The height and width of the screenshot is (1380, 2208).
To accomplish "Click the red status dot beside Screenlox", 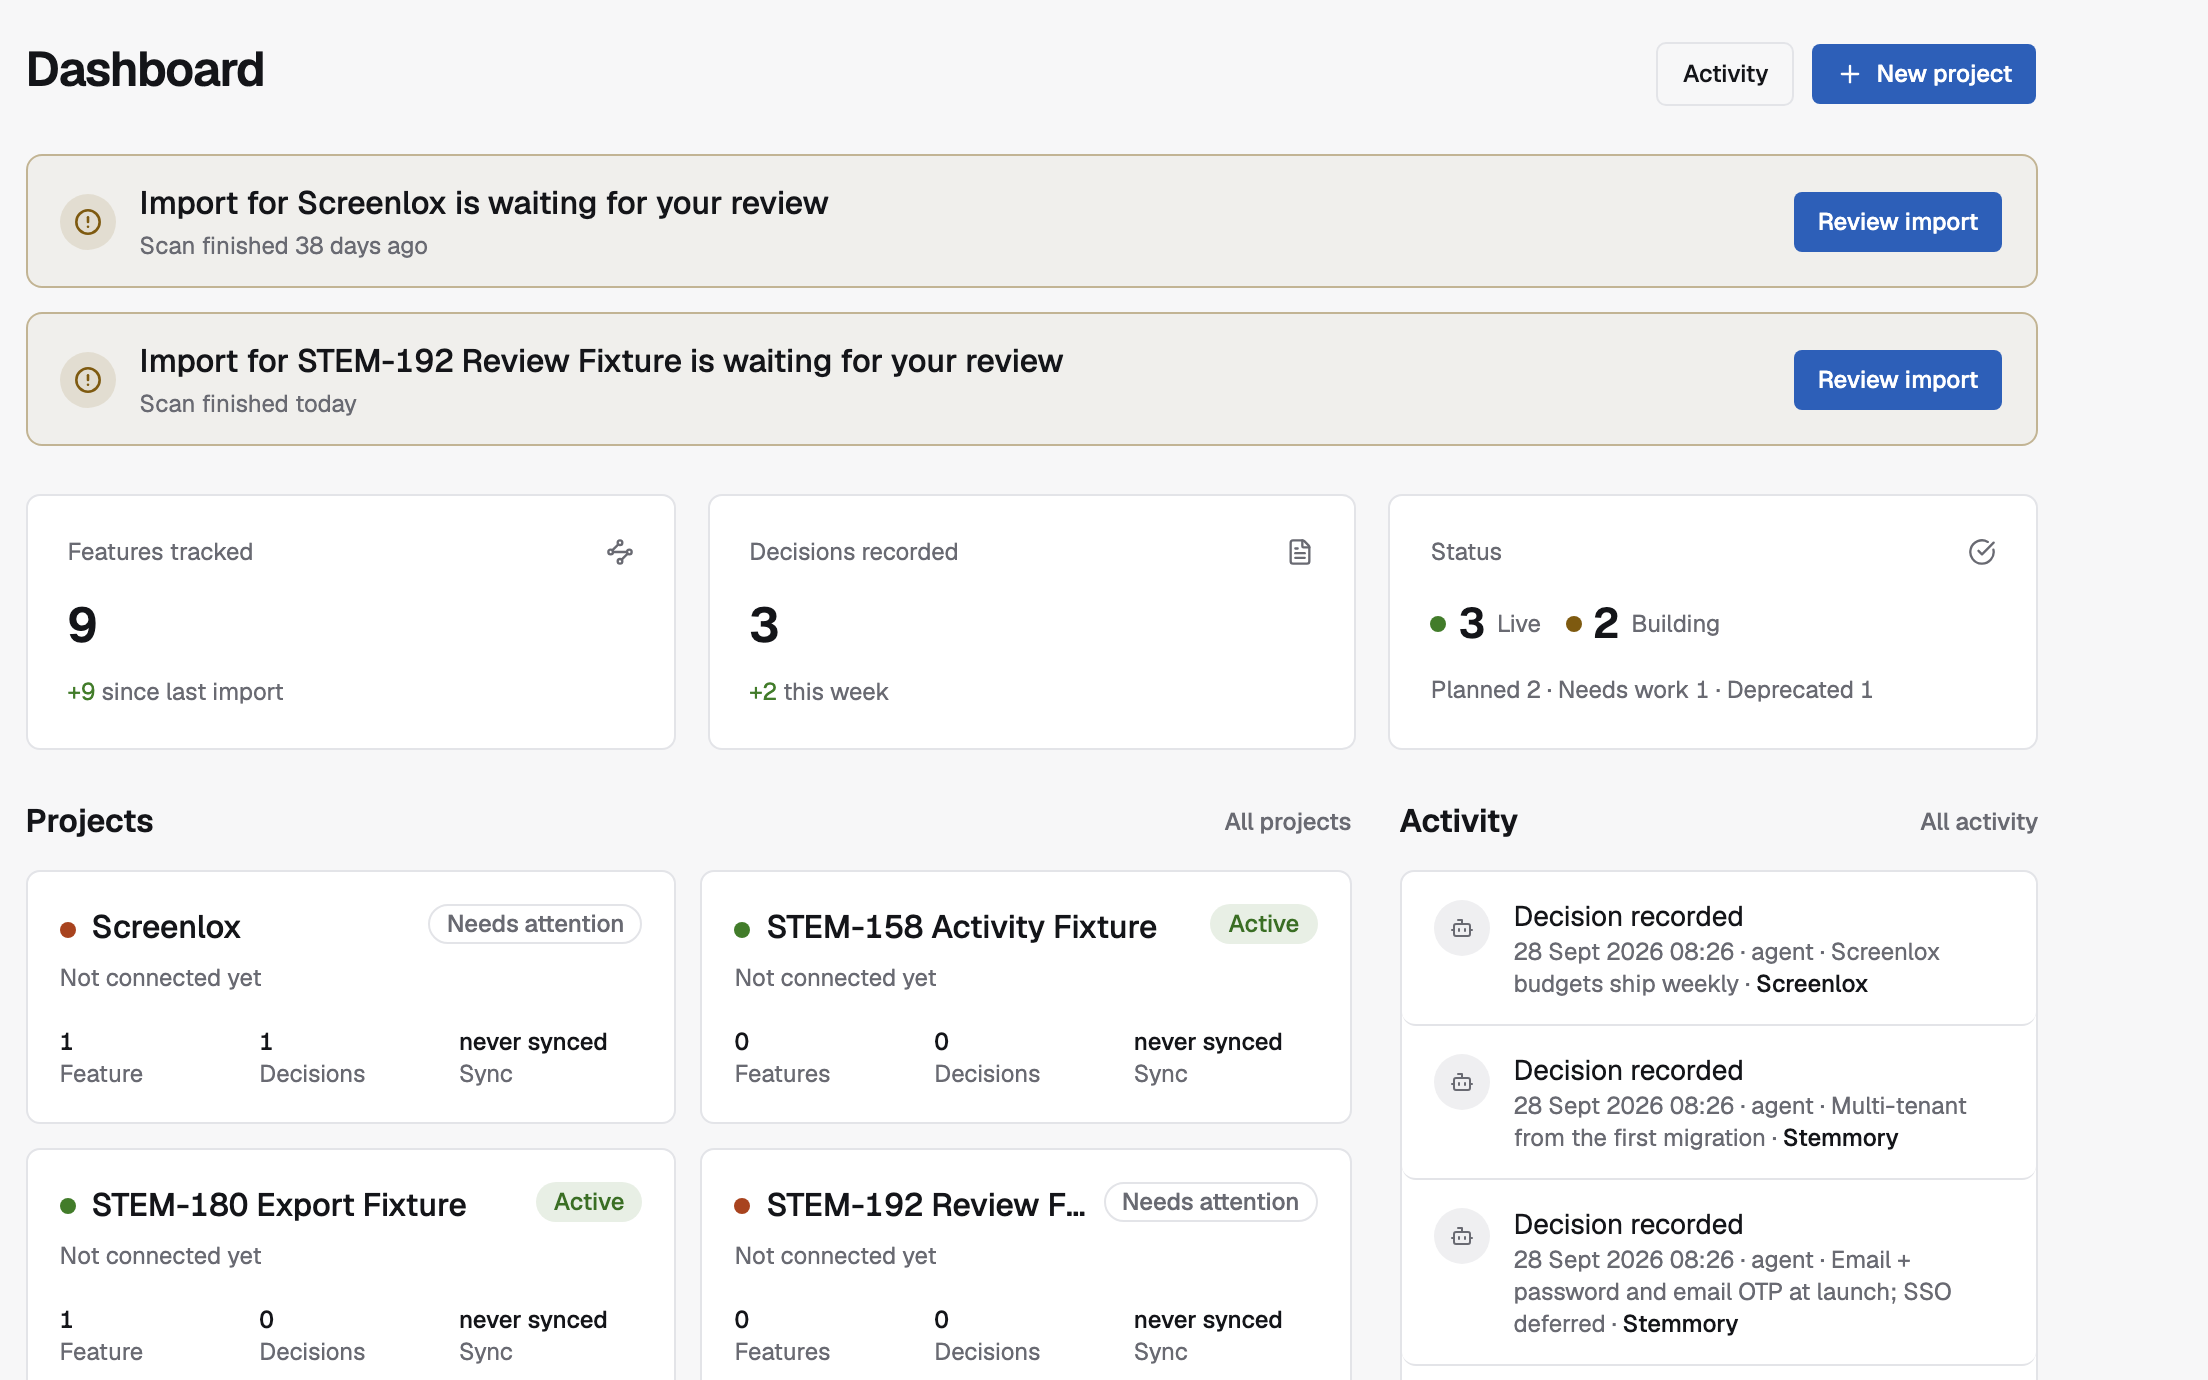I will click(x=68, y=929).
